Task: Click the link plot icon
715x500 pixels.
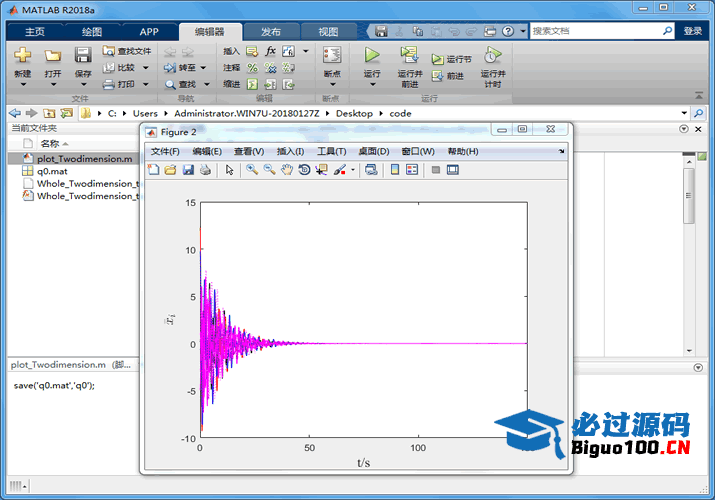Action: point(371,170)
